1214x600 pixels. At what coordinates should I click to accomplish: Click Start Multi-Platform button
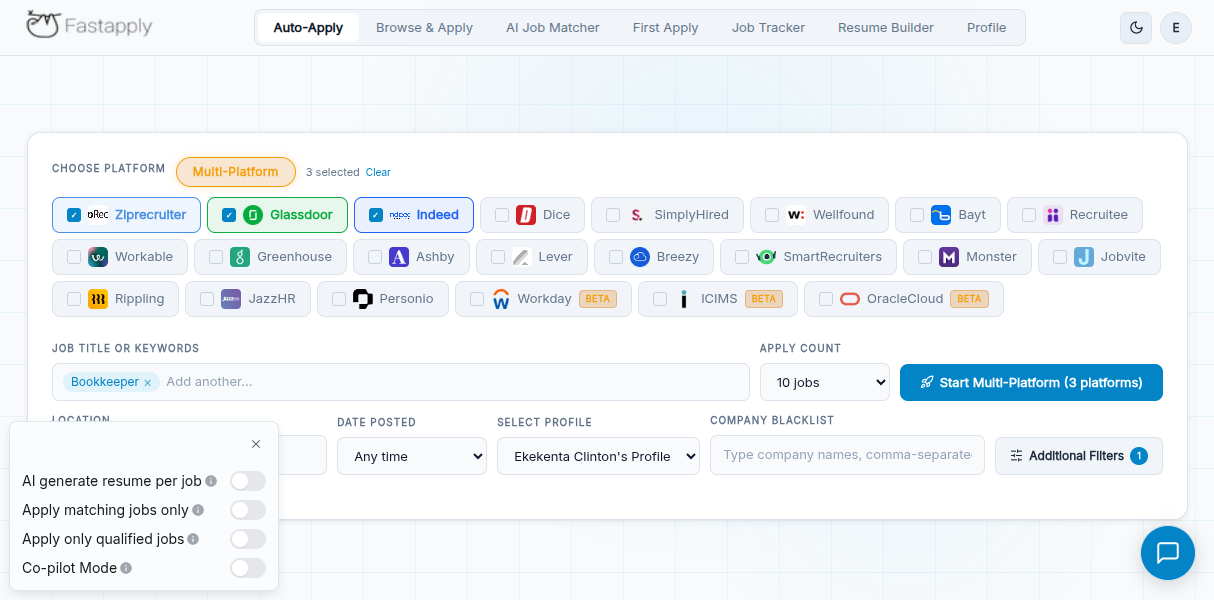[x=1031, y=382]
